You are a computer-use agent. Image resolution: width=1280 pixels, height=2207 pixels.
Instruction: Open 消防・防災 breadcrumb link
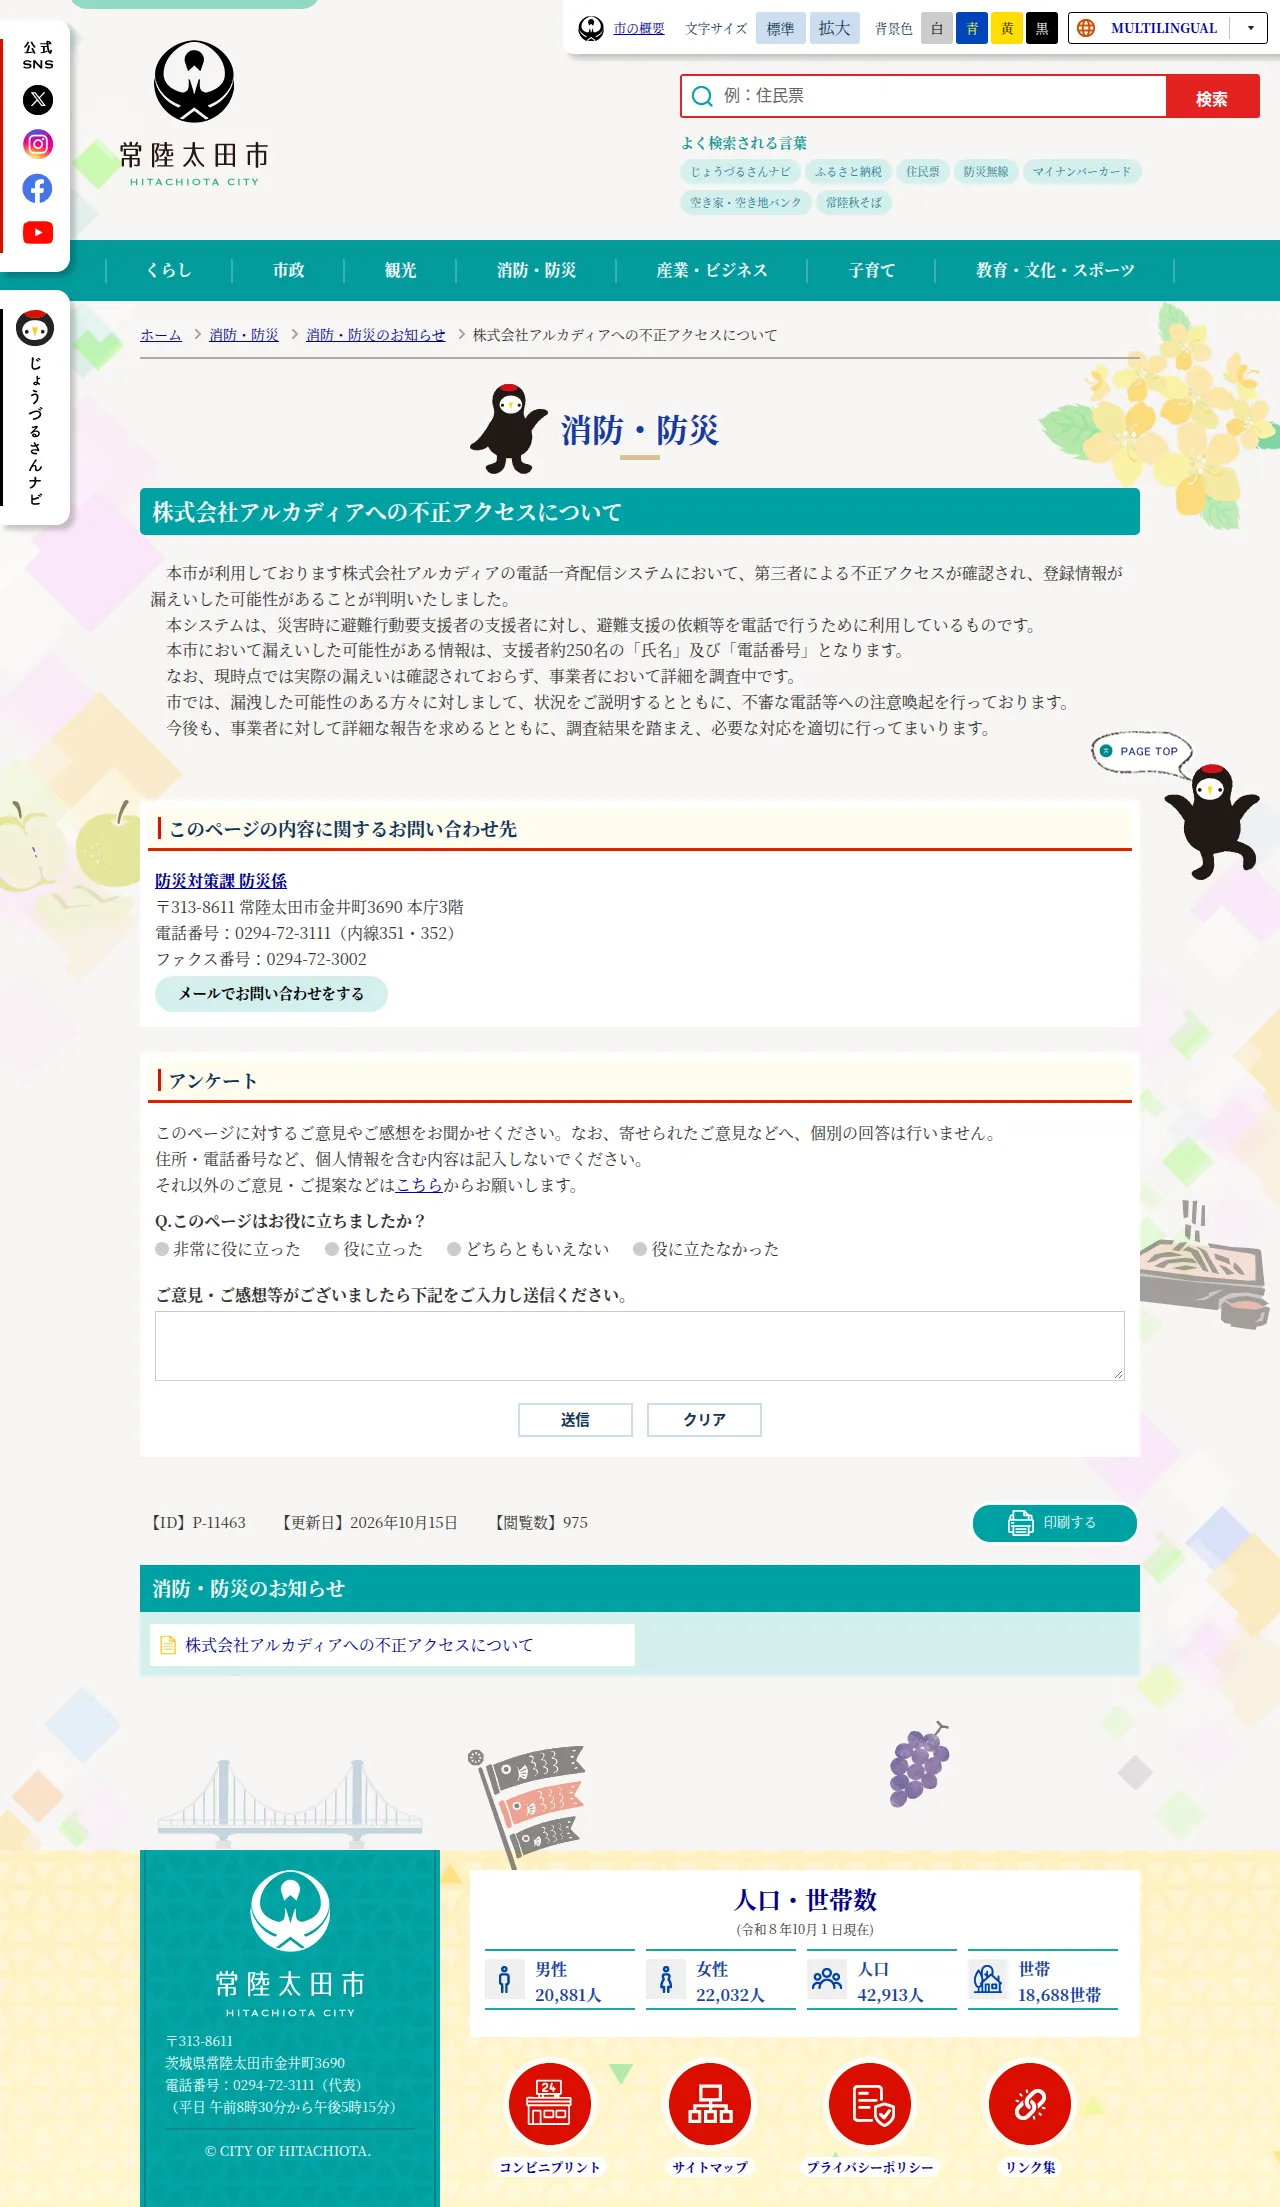244,335
